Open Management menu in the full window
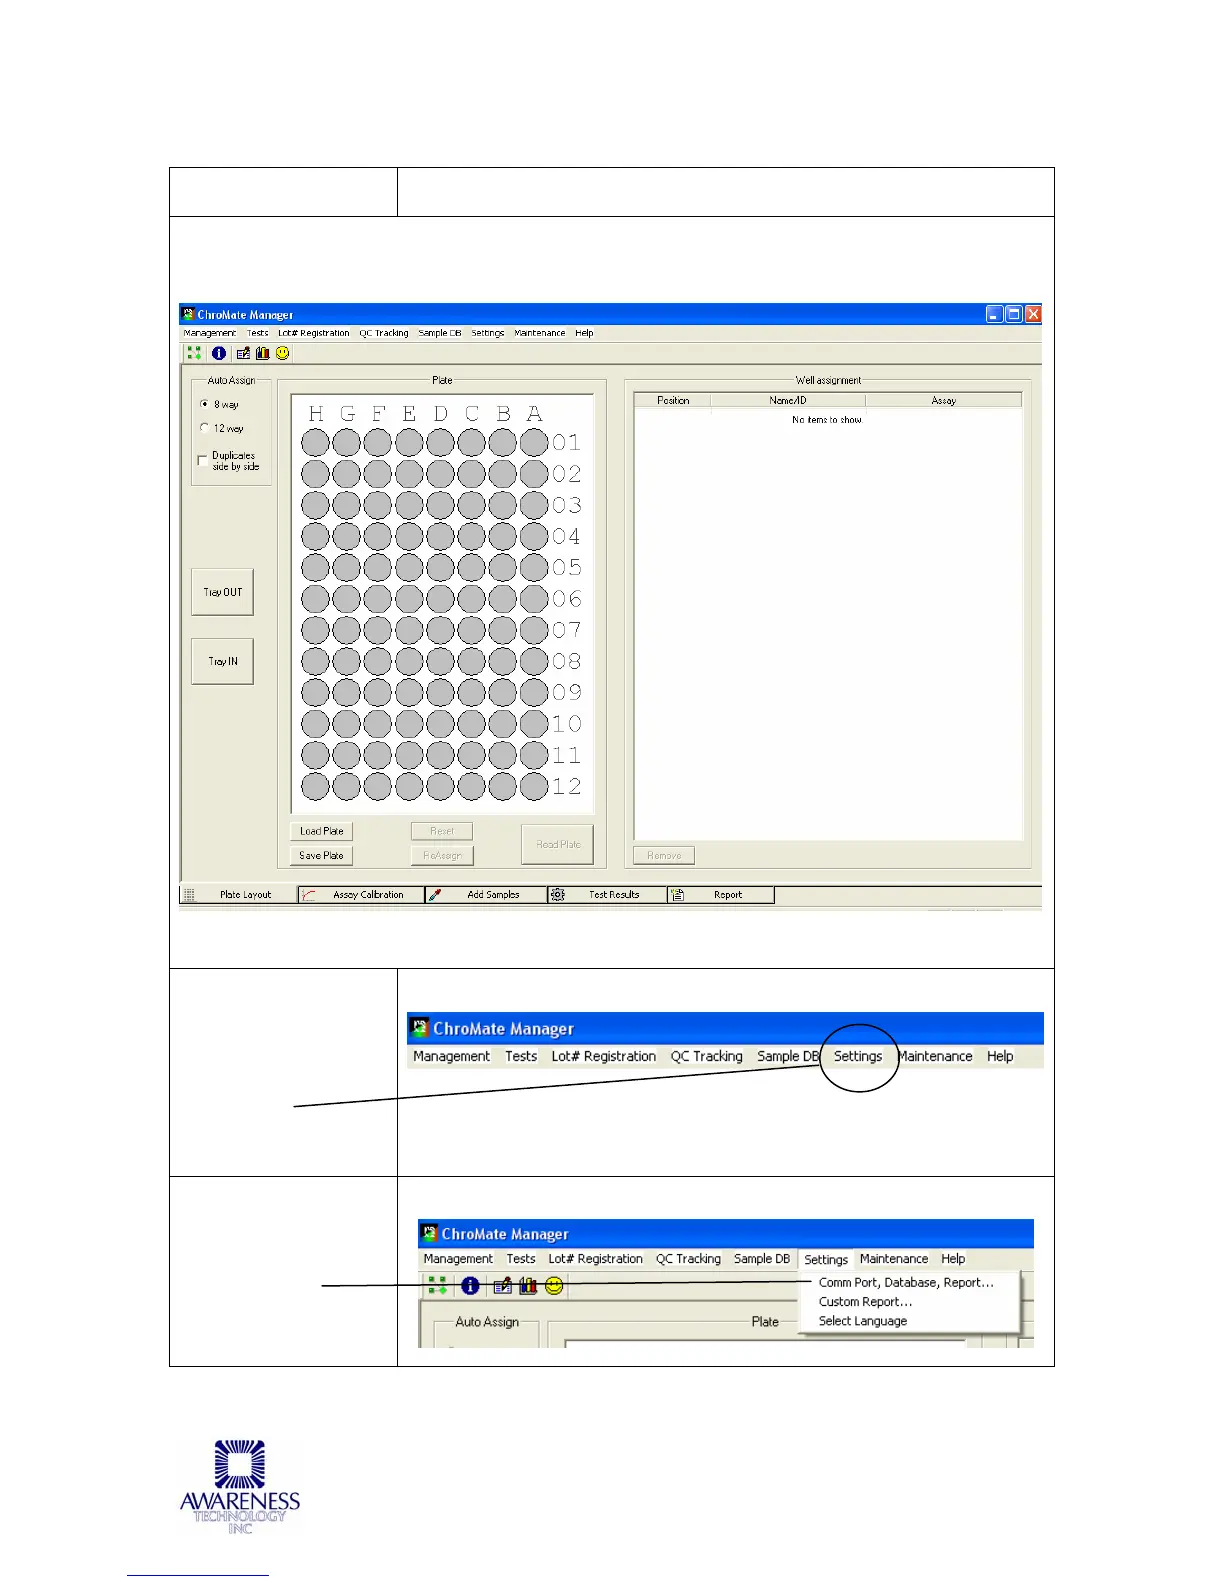The height and width of the screenshot is (1584, 1224). [210, 333]
